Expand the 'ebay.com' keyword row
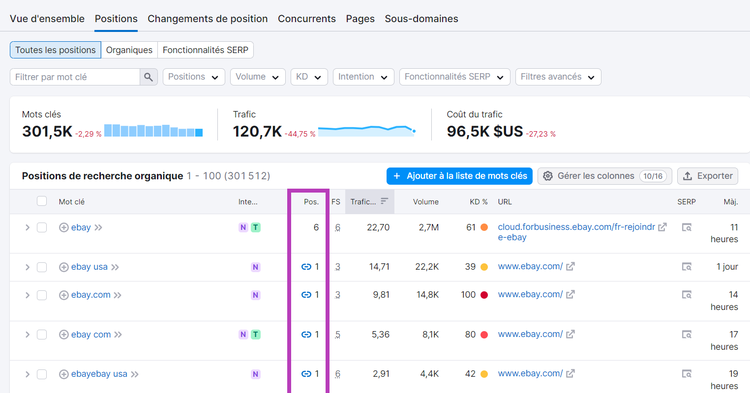The width and height of the screenshot is (750, 393). coord(27,295)
